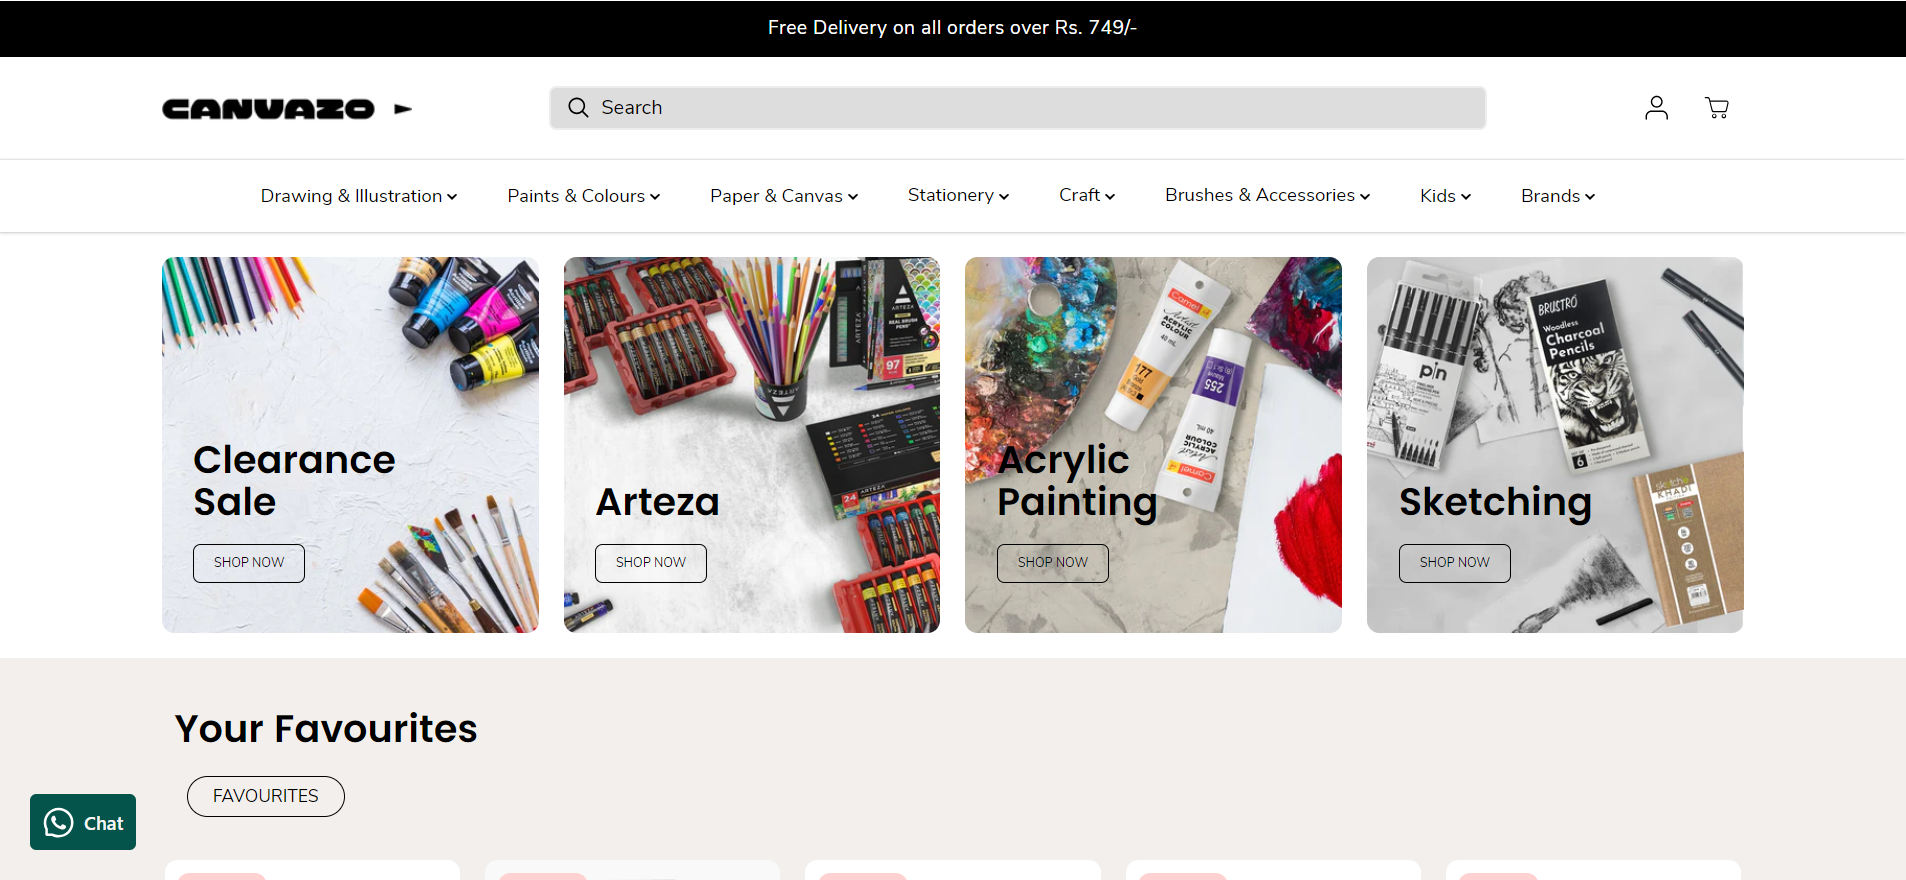Click the Free Delivery announcement text

[x=952, y=28]
